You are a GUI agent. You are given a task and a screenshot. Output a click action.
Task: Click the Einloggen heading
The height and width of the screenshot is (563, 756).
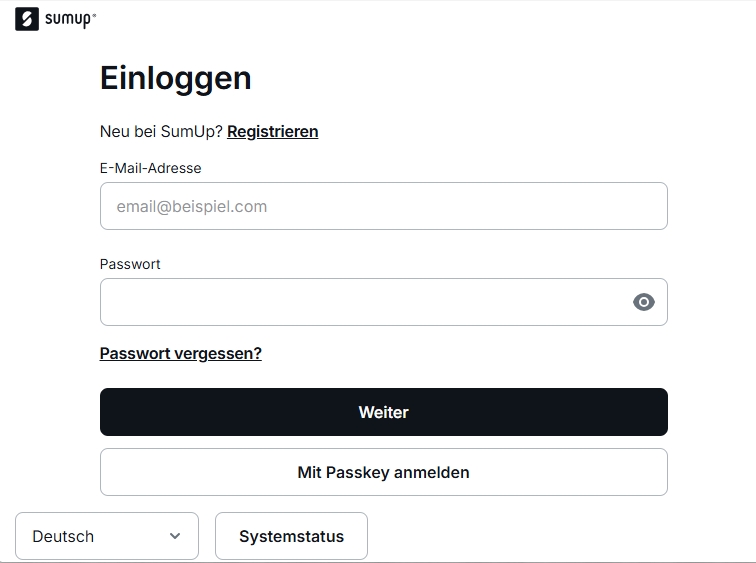[176, 78]
